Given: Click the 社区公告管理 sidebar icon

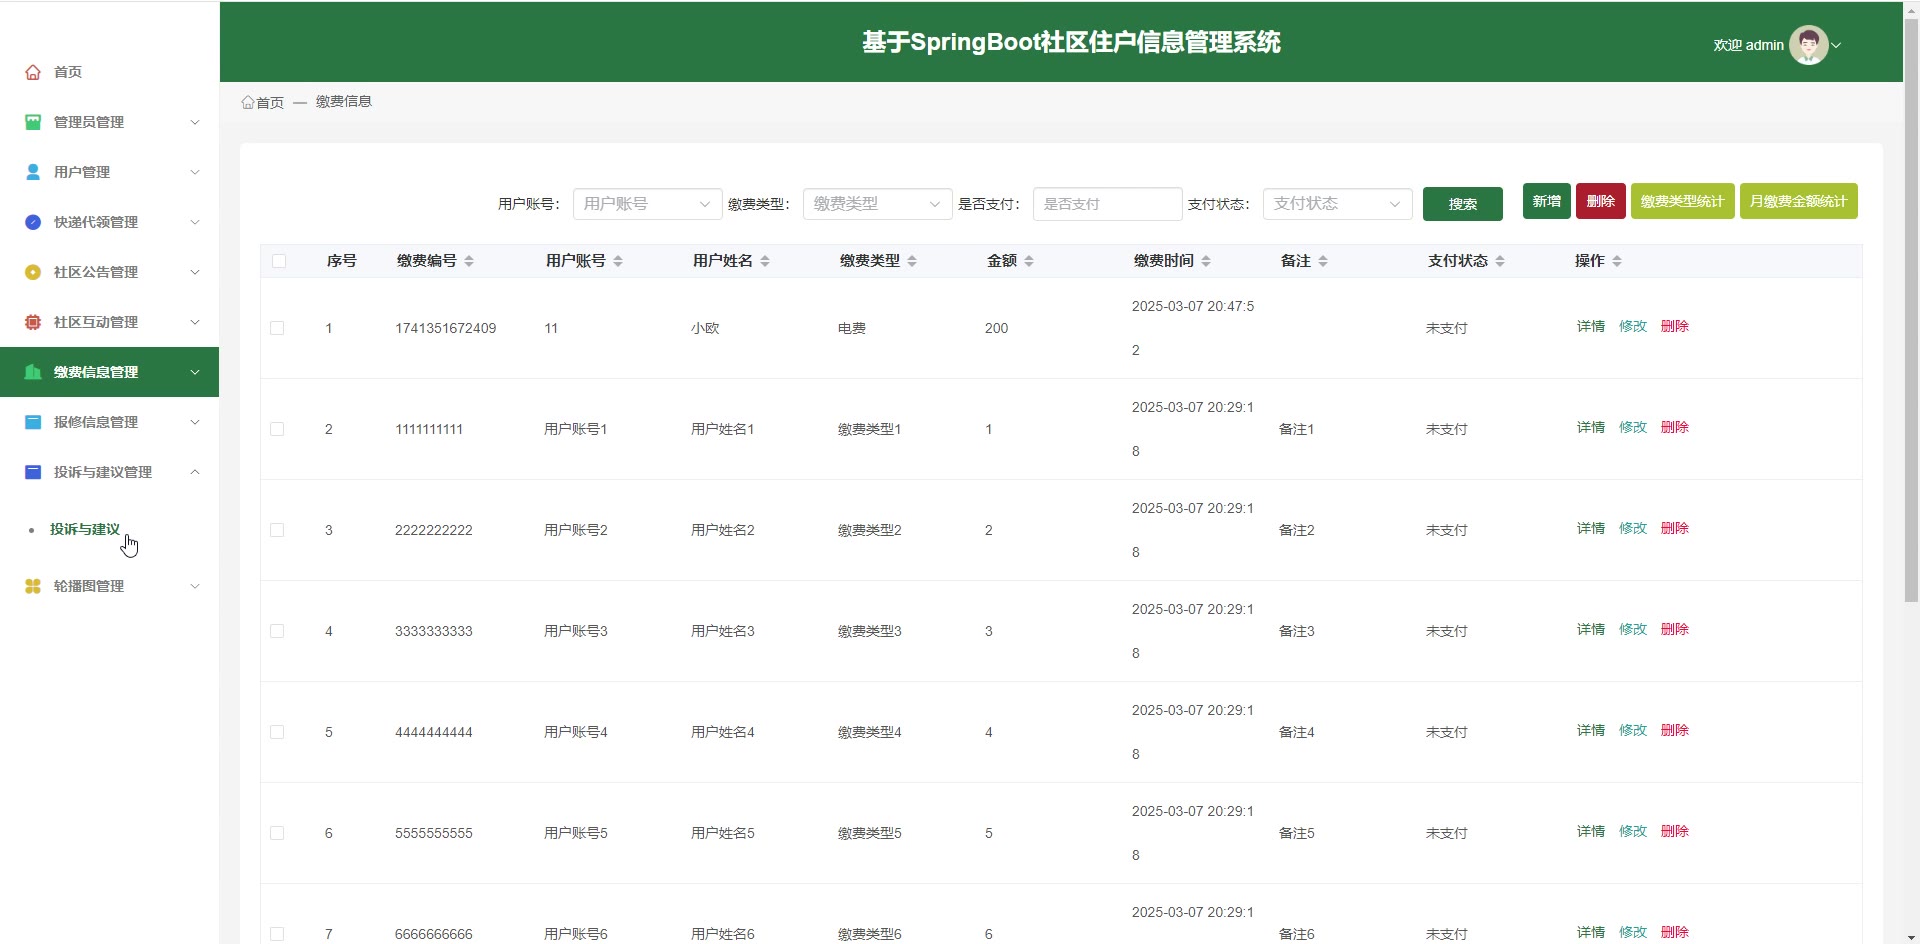Looking at the screenshot, I should tap(33, 272).
